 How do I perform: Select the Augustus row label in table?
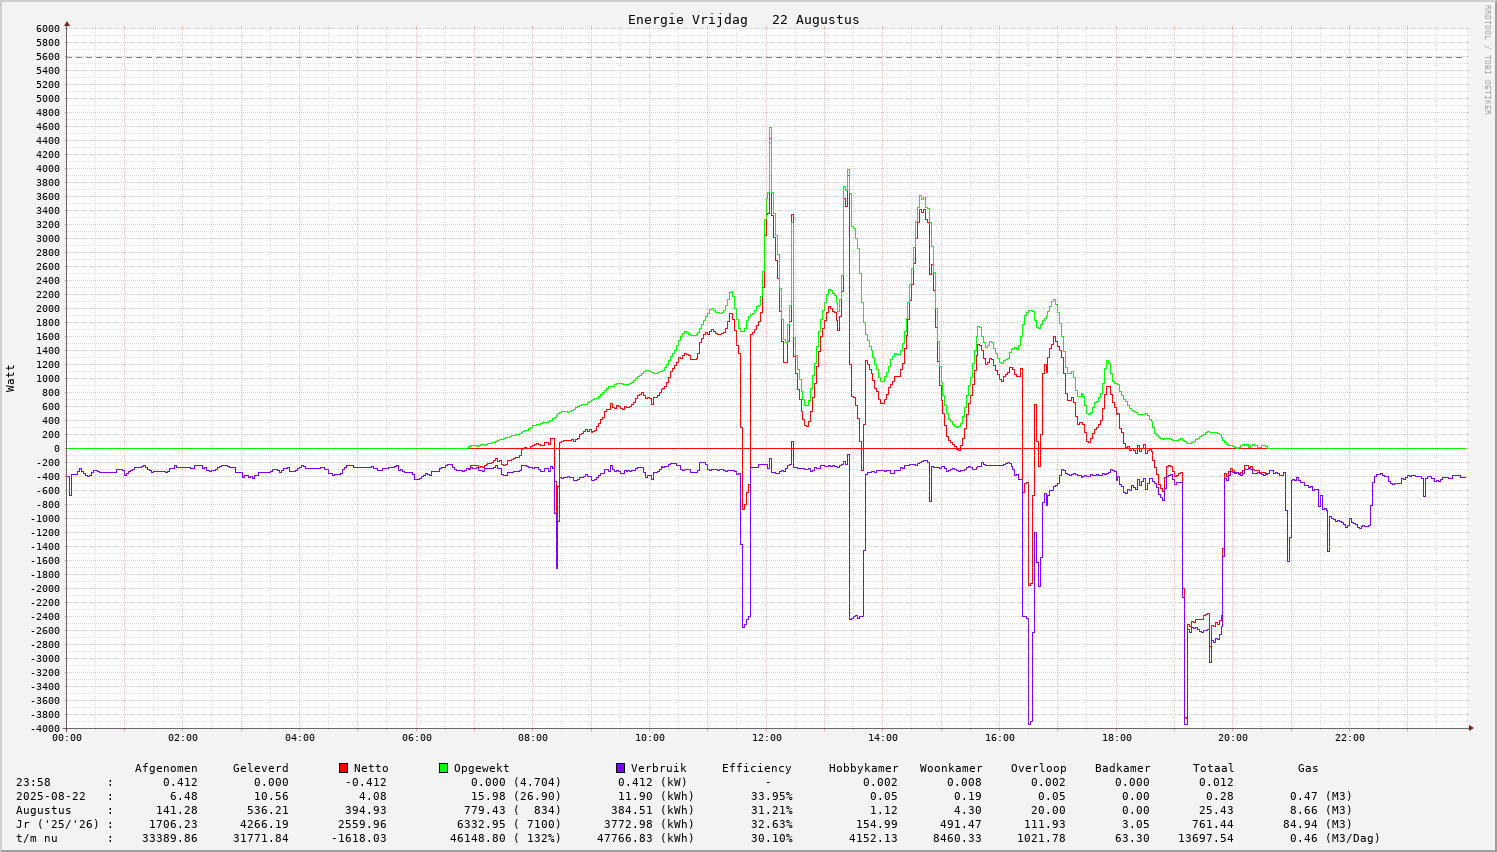tap(43, 810)
